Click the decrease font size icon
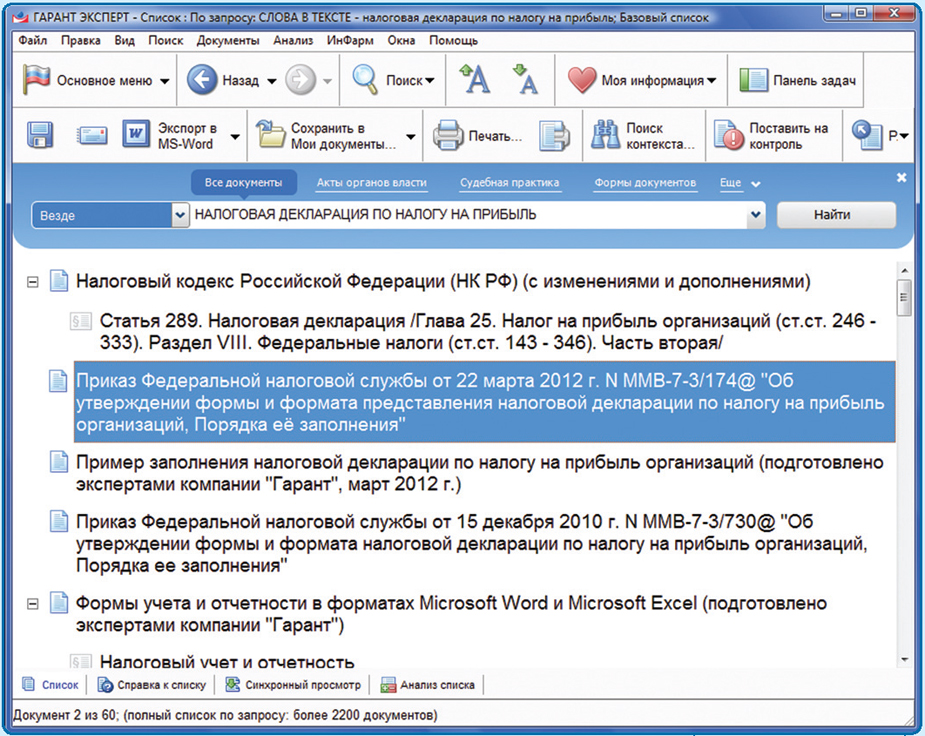 point(525,80)
